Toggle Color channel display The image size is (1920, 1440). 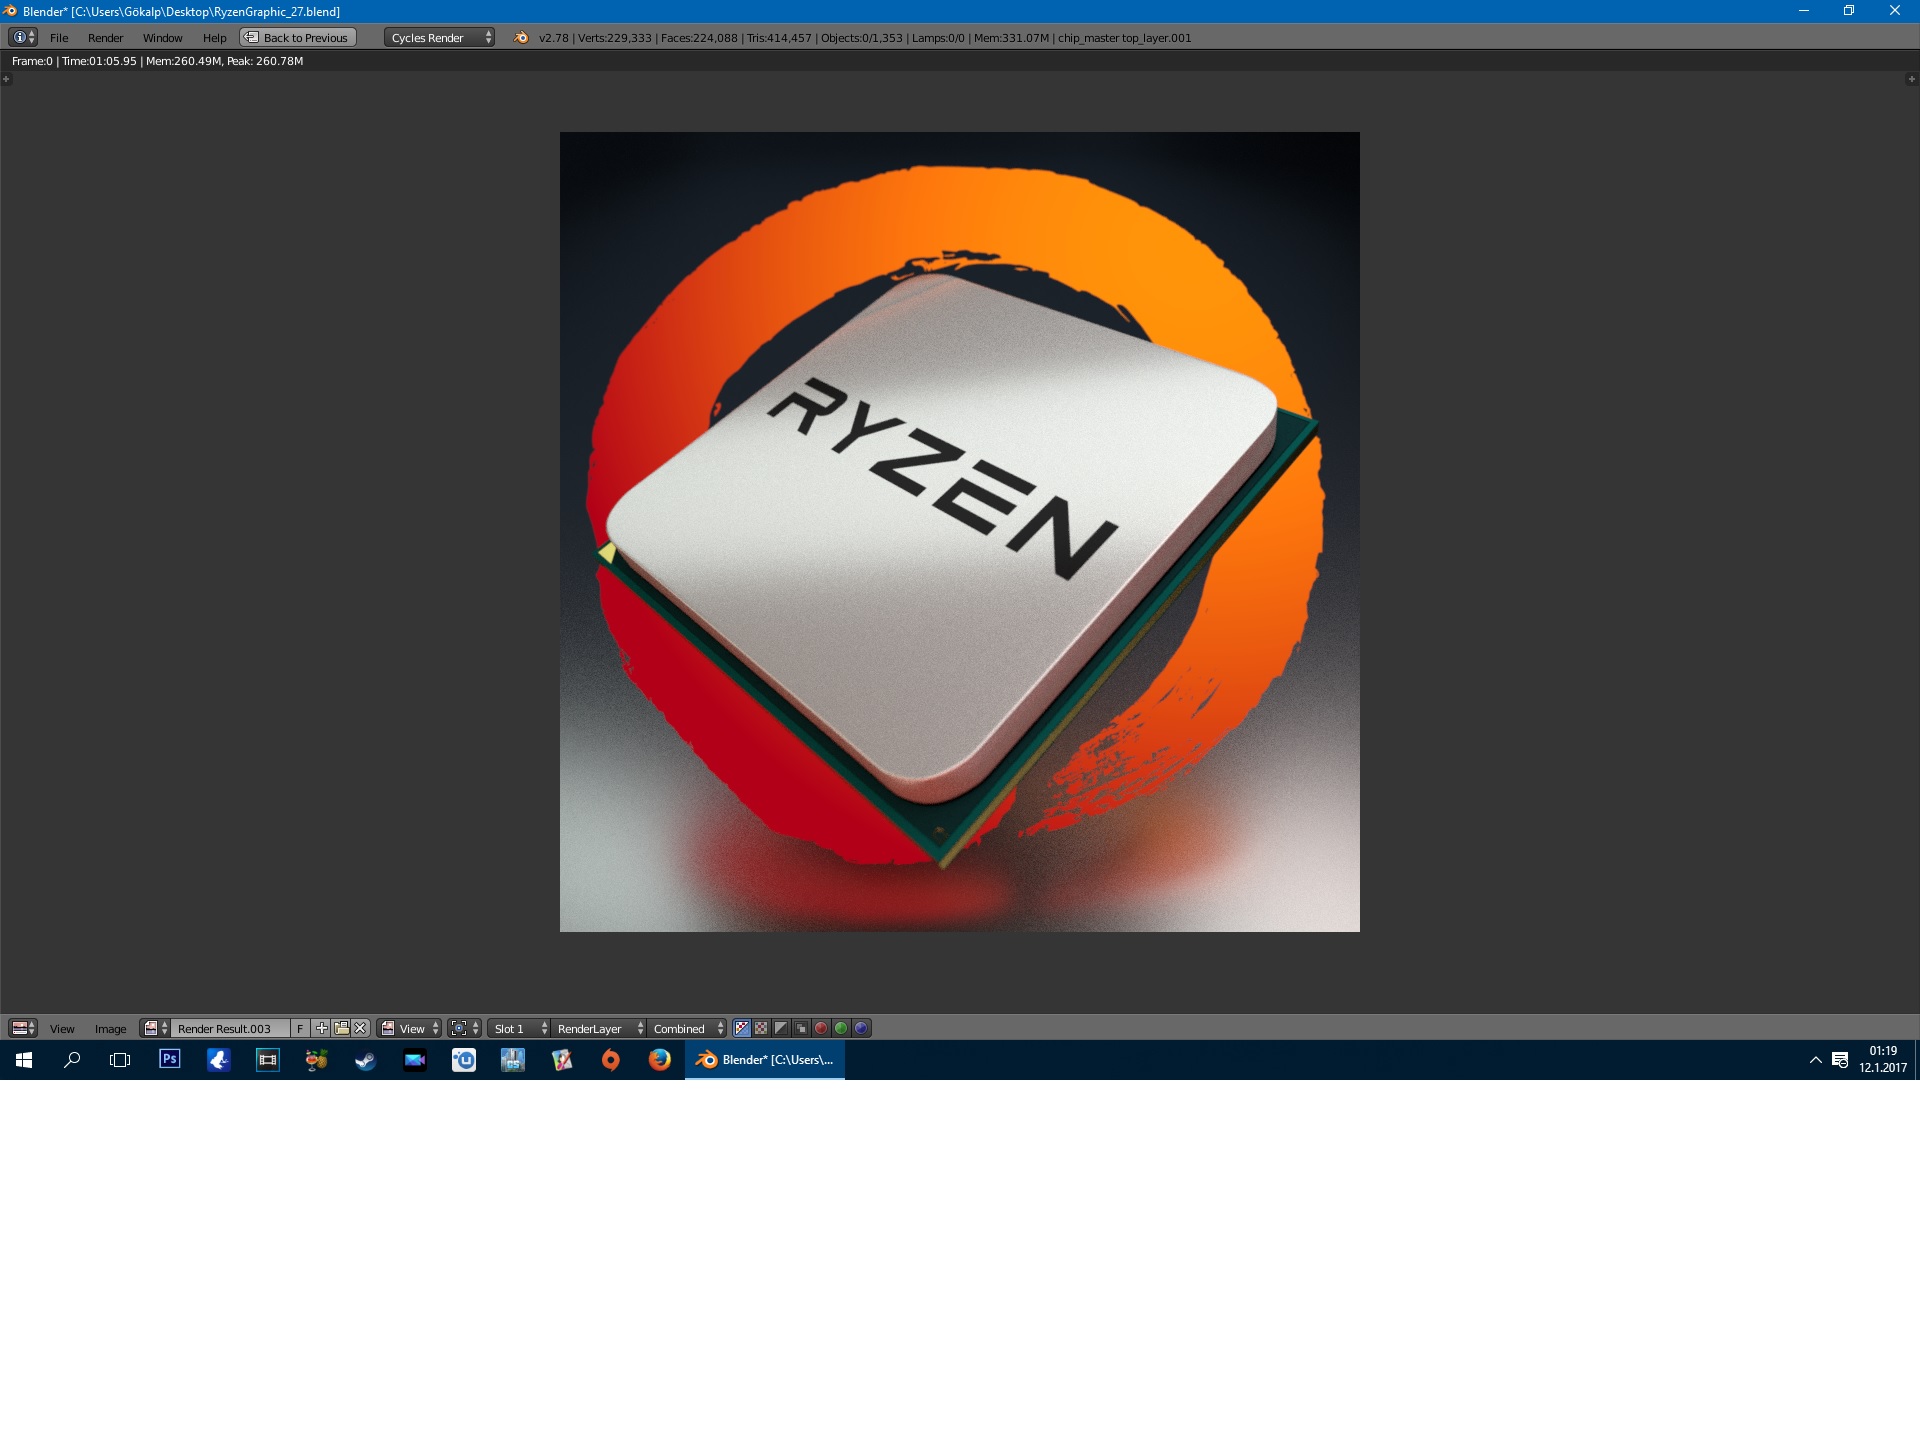(761, 1028)
